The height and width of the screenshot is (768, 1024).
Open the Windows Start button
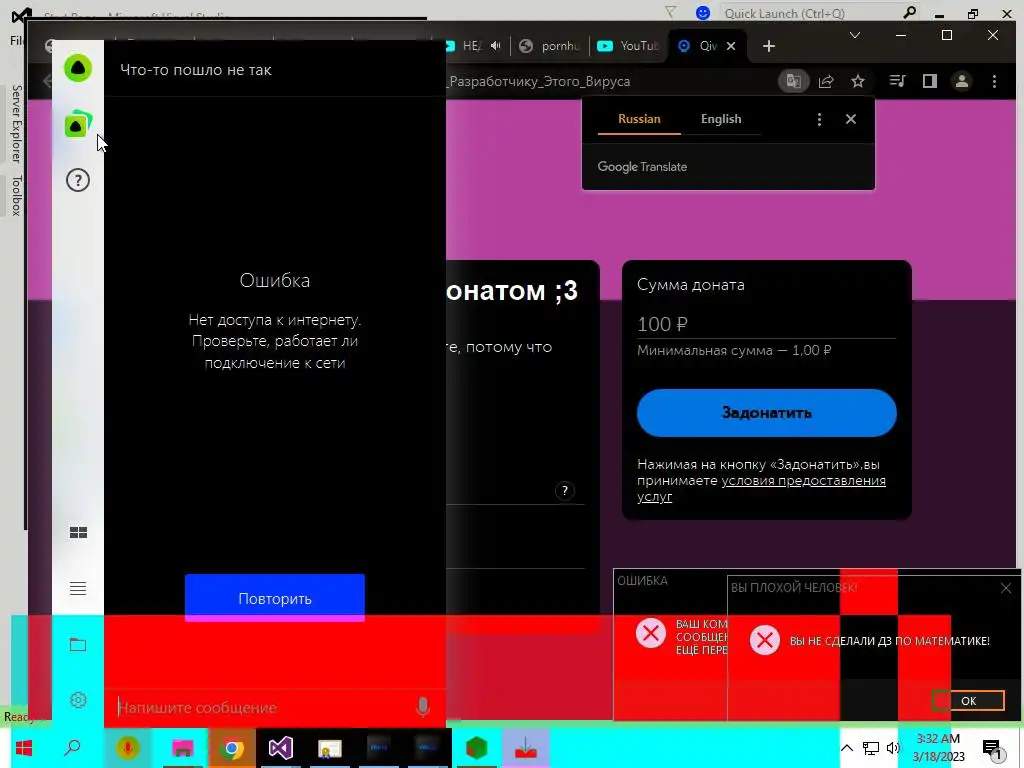click(x=24, y=748)
